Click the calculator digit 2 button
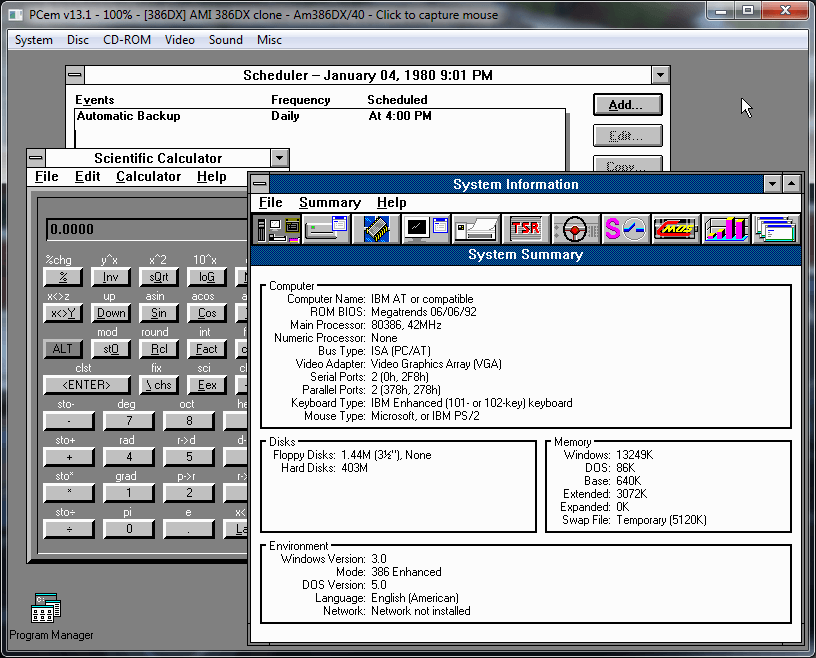The image size is (816, 658). point(189,493)
